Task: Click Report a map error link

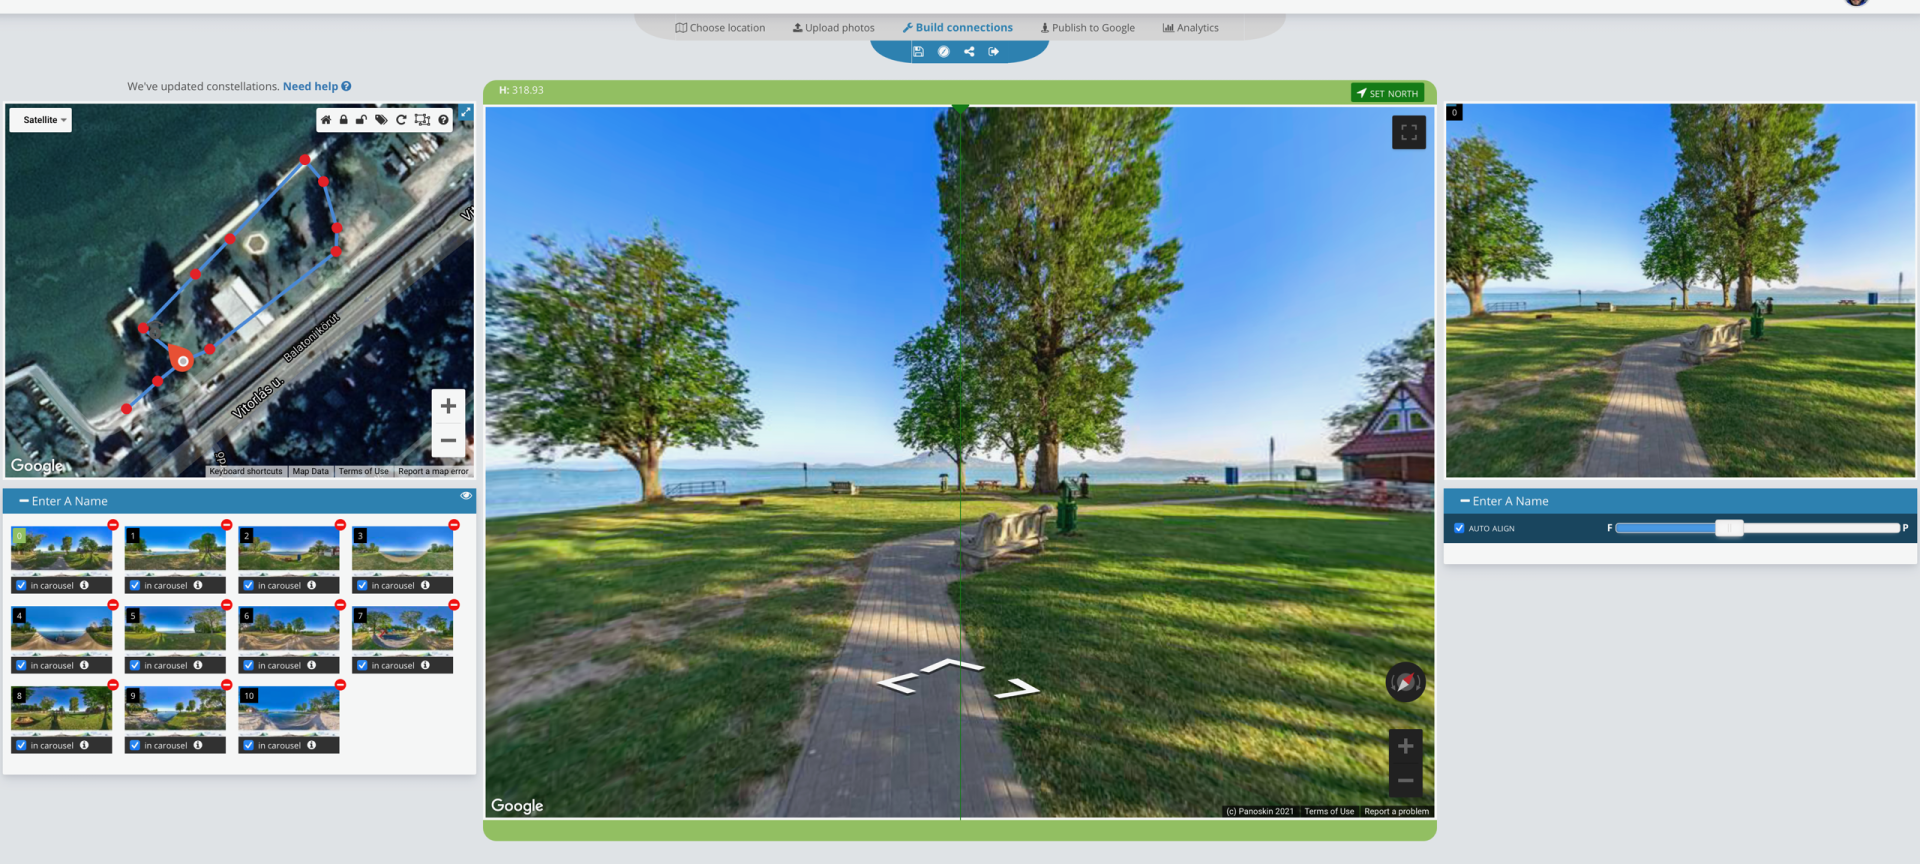Action: [x=433, y=471]
